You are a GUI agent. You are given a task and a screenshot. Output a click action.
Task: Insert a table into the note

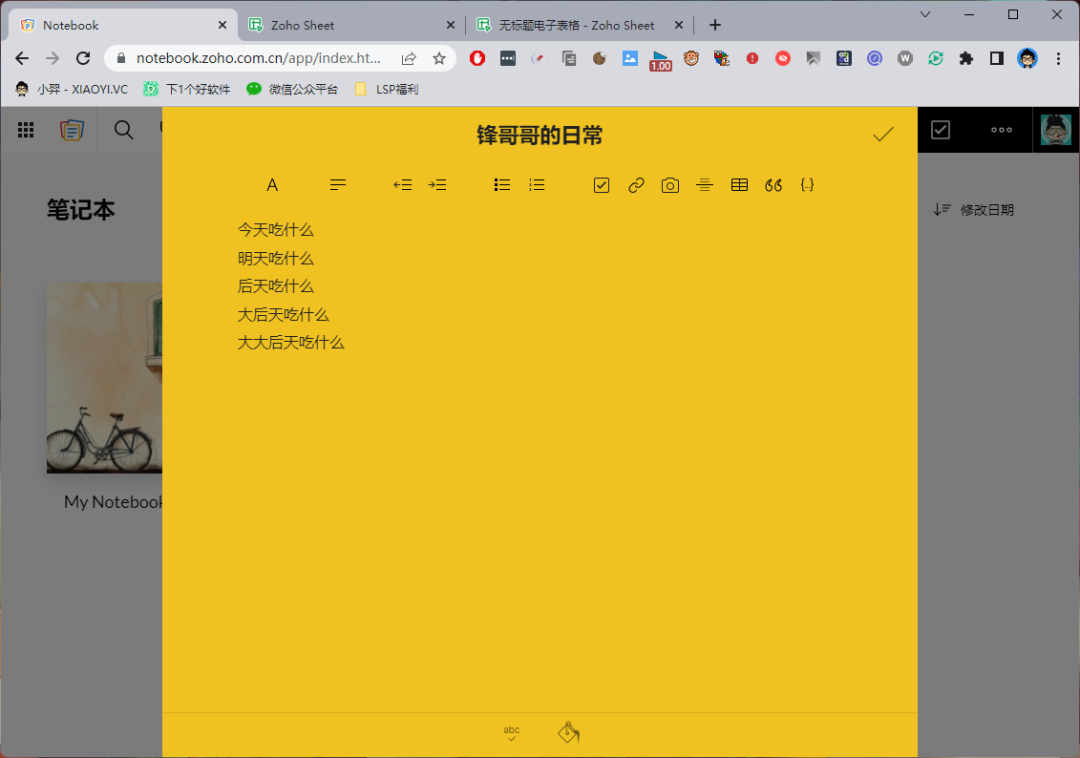click(739, 184)
